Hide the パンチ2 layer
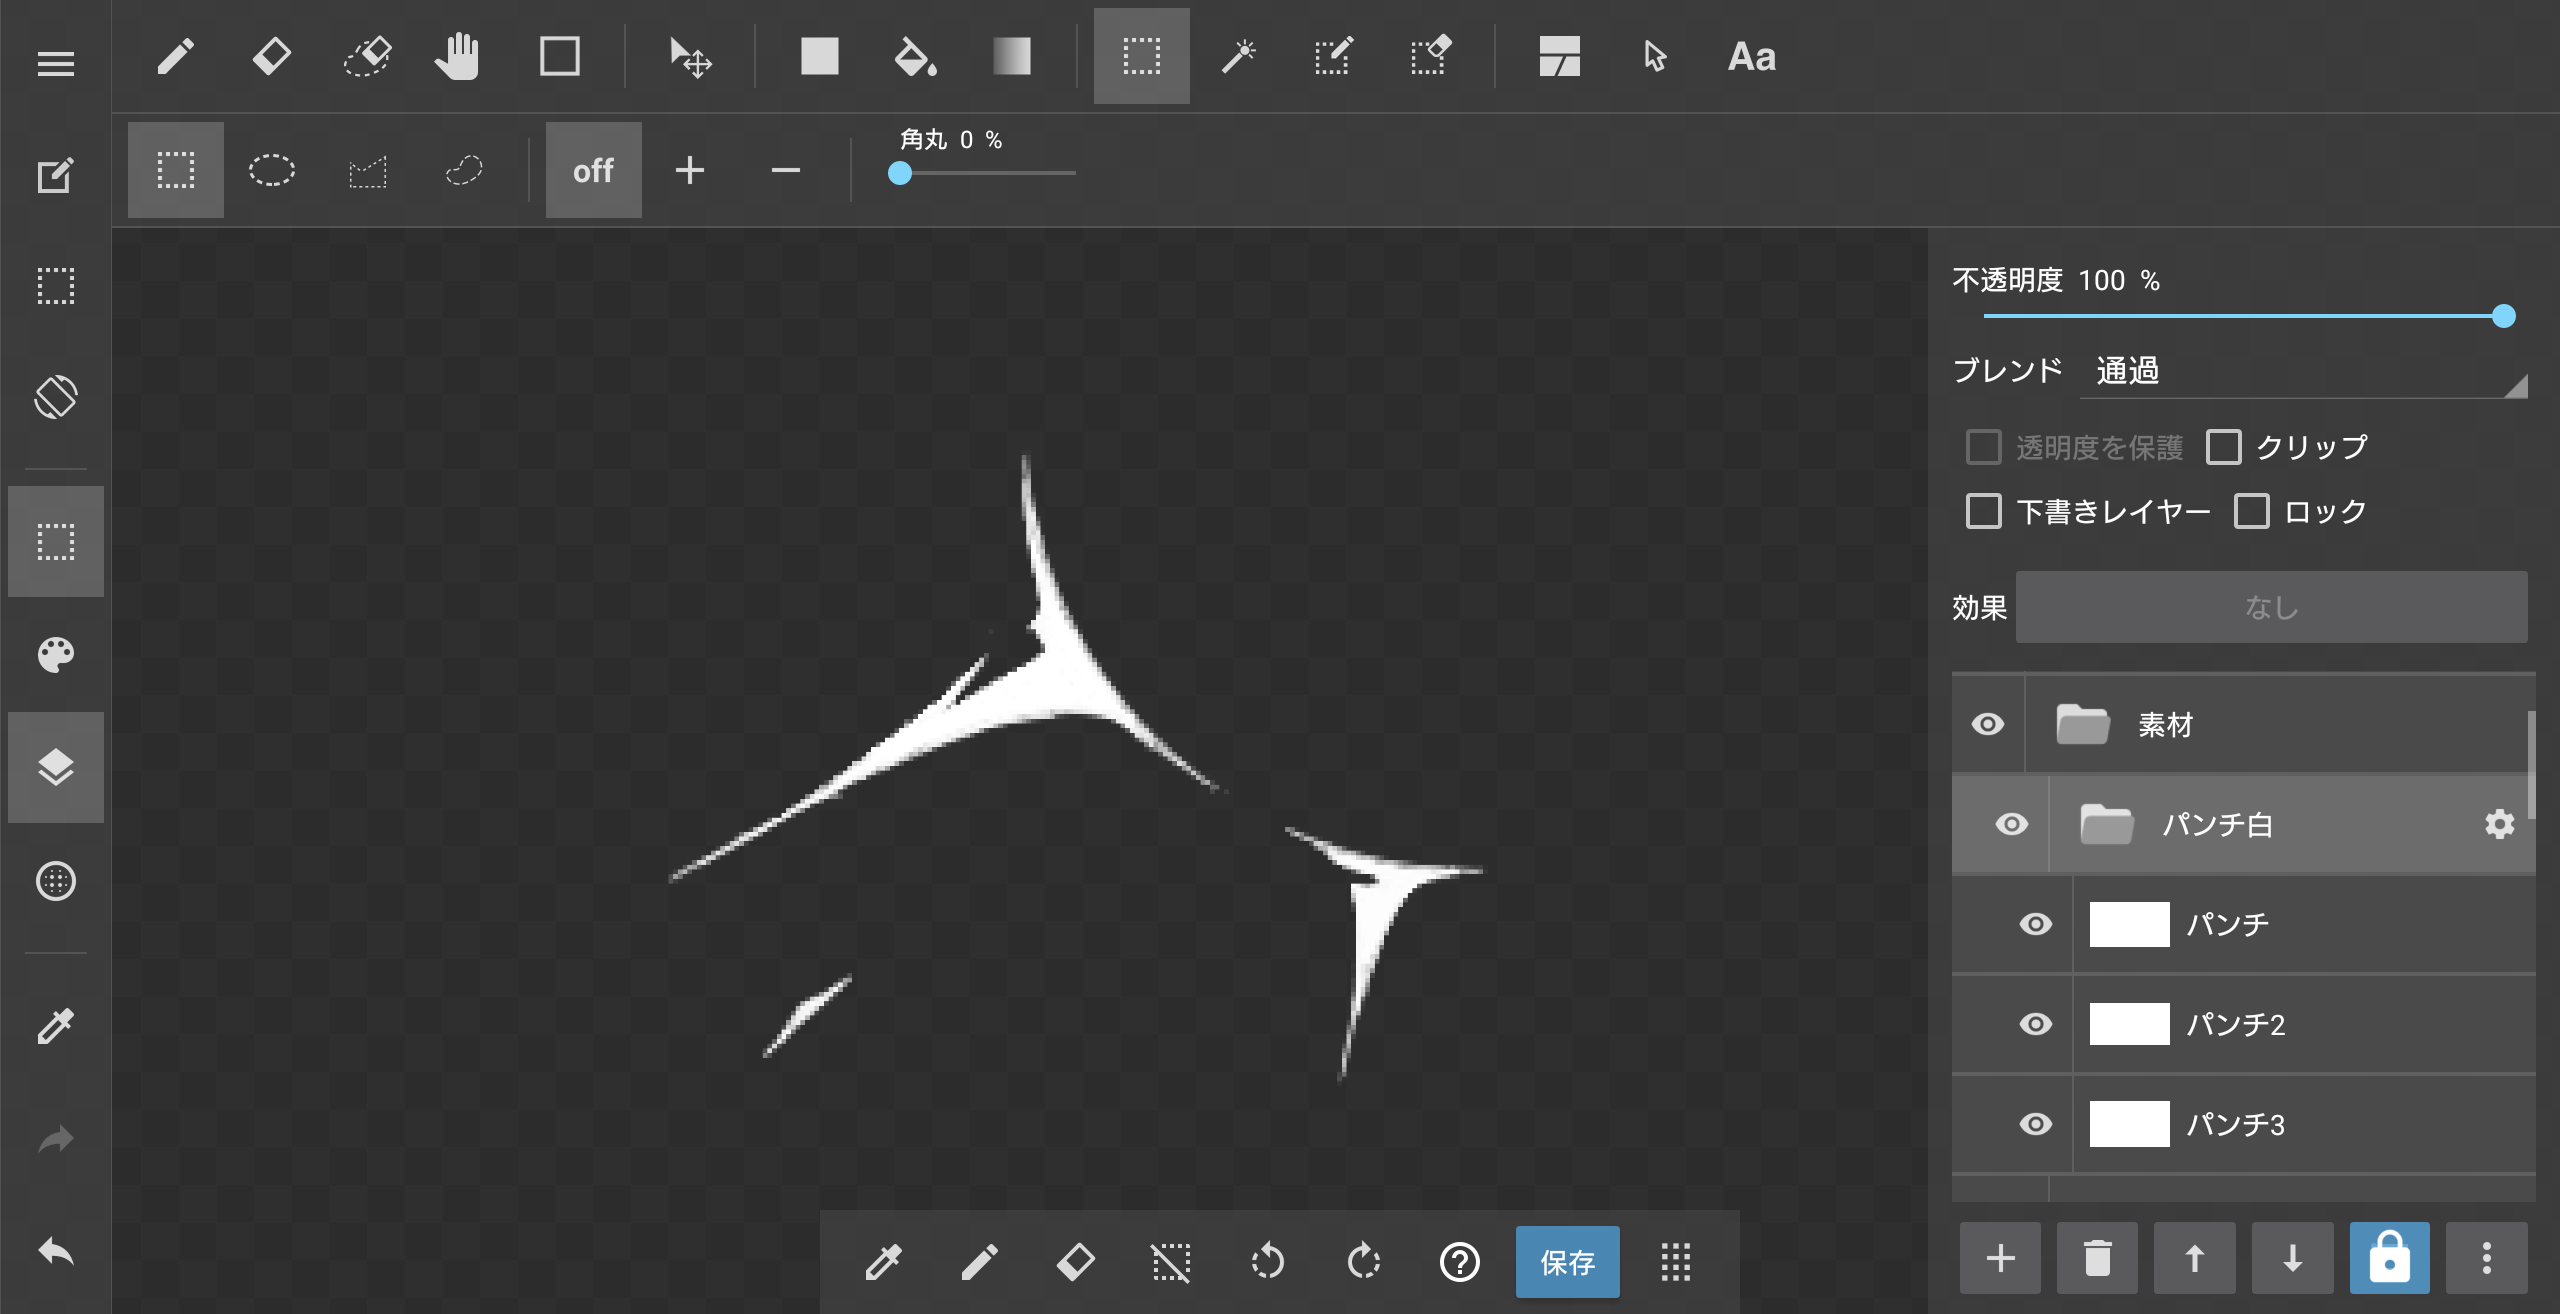 pyautogui.click(x=2035, y=1024)
